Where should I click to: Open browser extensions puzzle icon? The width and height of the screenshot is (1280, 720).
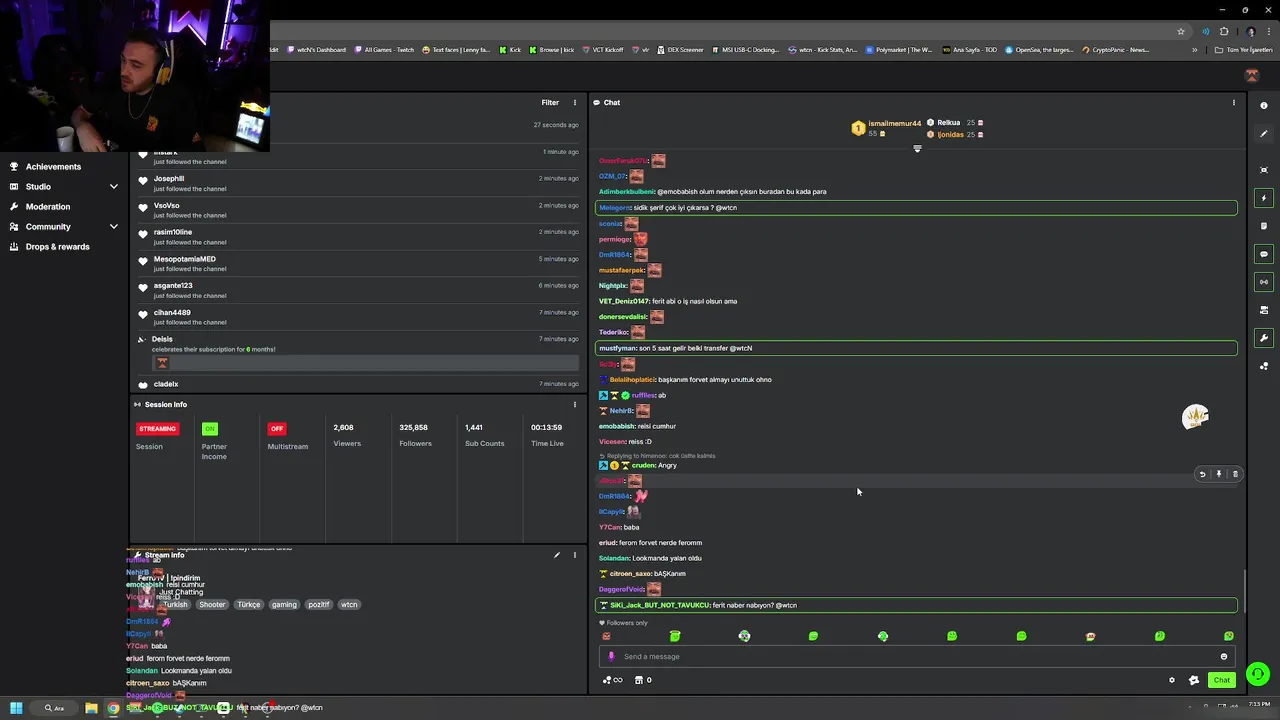coord(1223,31)
